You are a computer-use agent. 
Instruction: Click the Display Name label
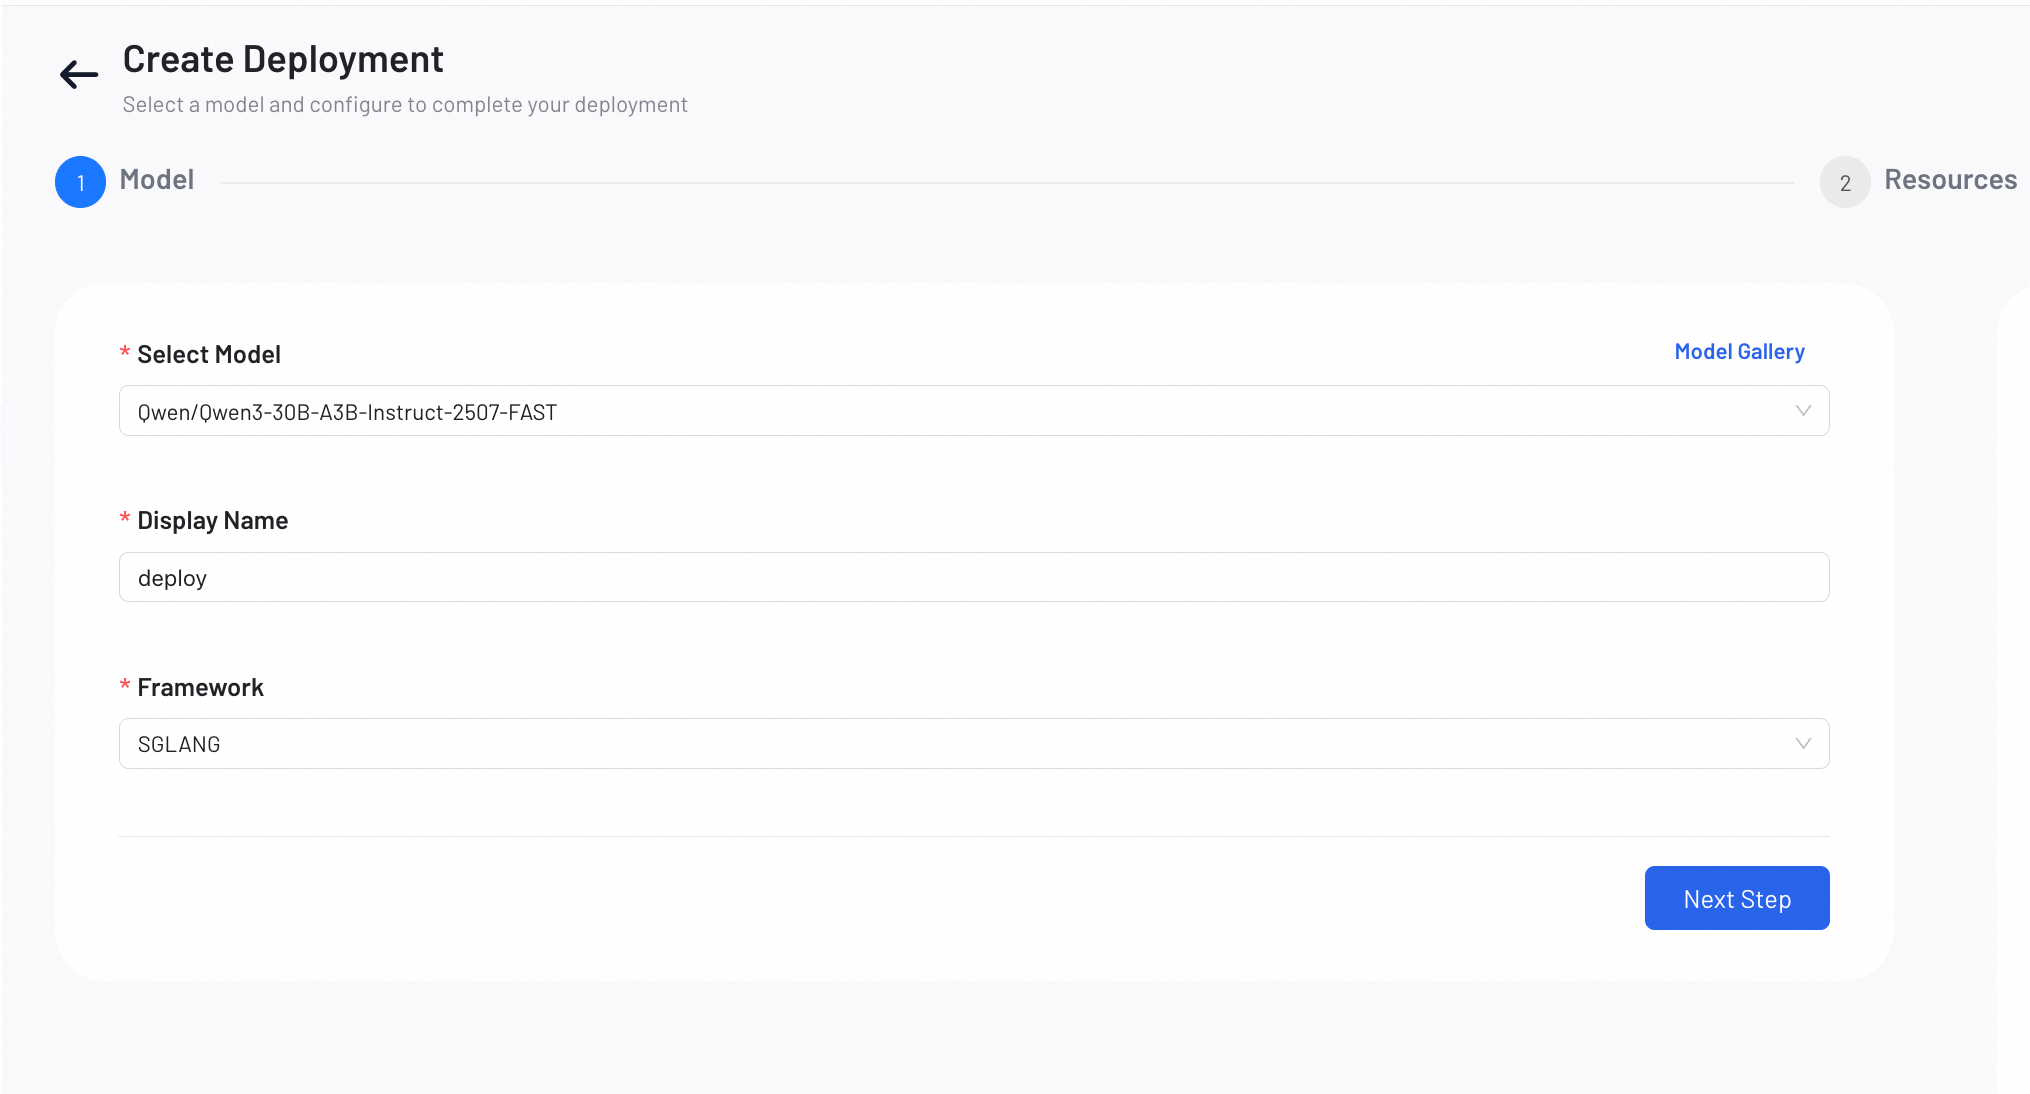tap(213, 521)
